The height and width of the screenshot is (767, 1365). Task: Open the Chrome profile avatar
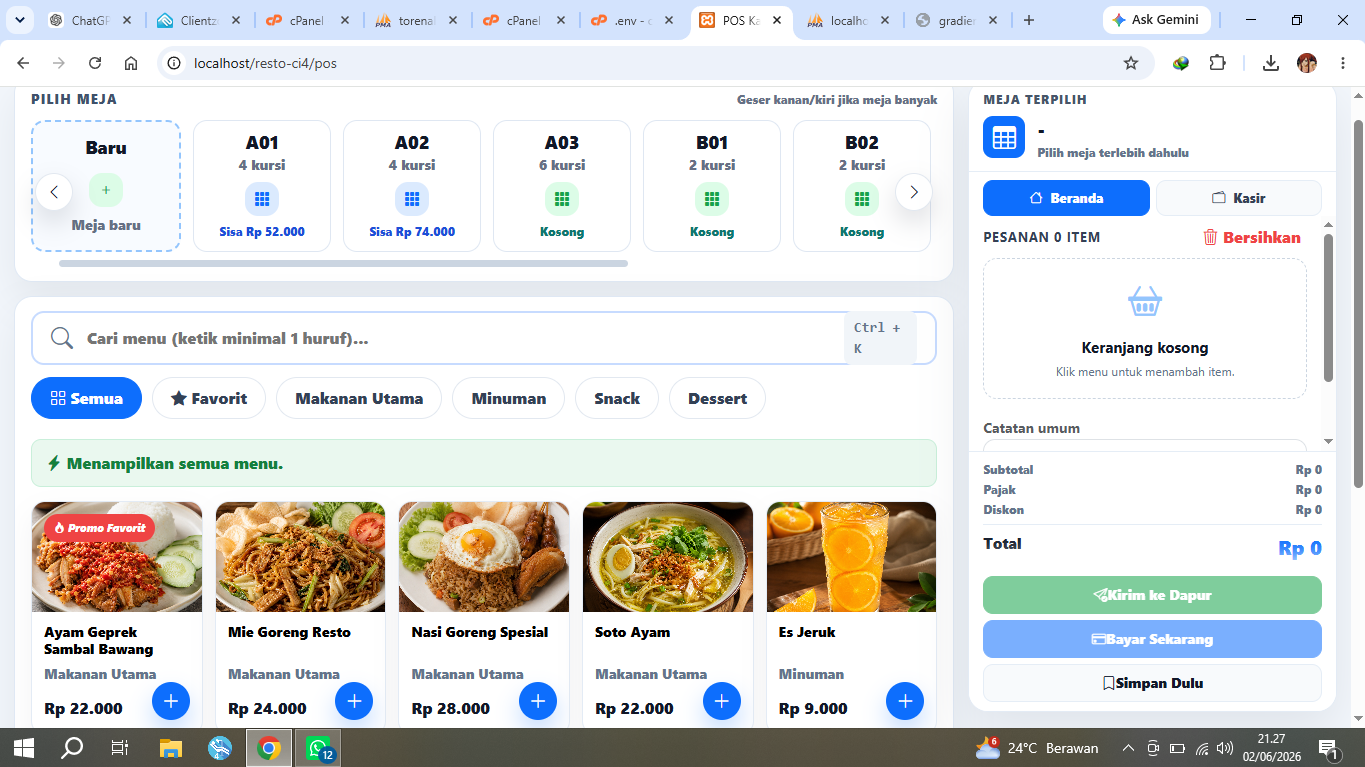pyautogui.click(x=1307, y=63)
